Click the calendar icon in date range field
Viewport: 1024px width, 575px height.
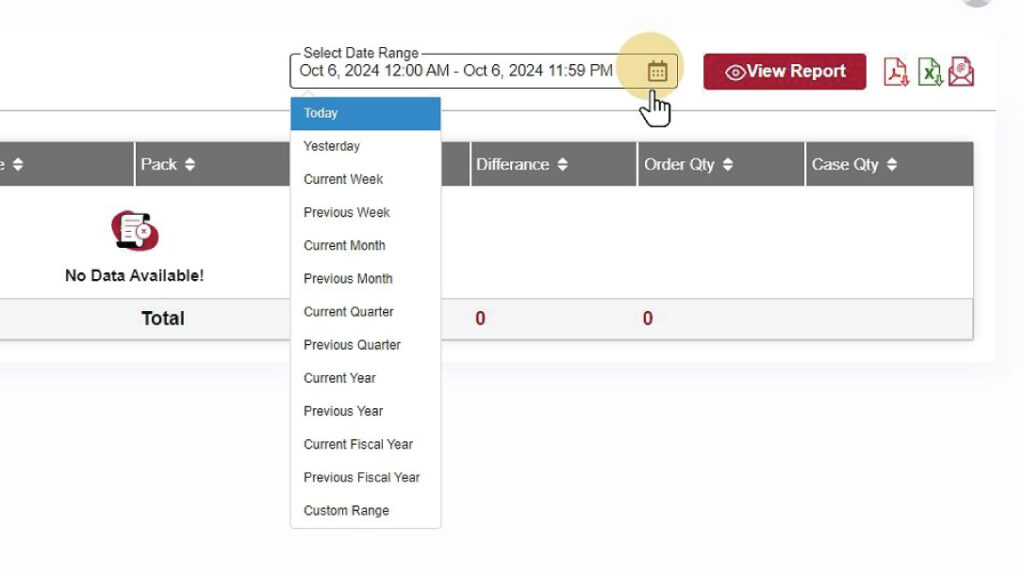(x=657, y=71)
